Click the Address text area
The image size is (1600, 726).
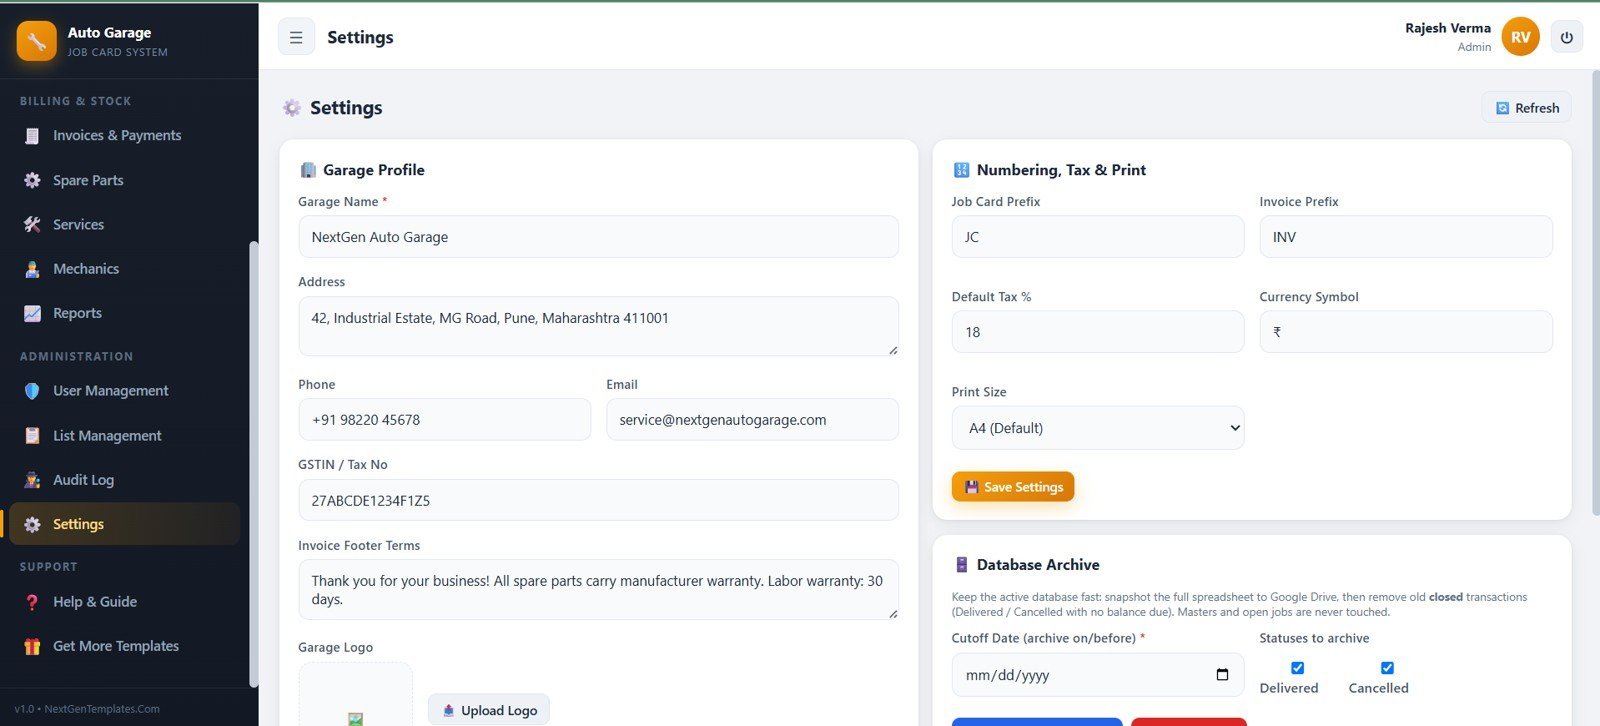pyautogui.click(x=598, y=326)
